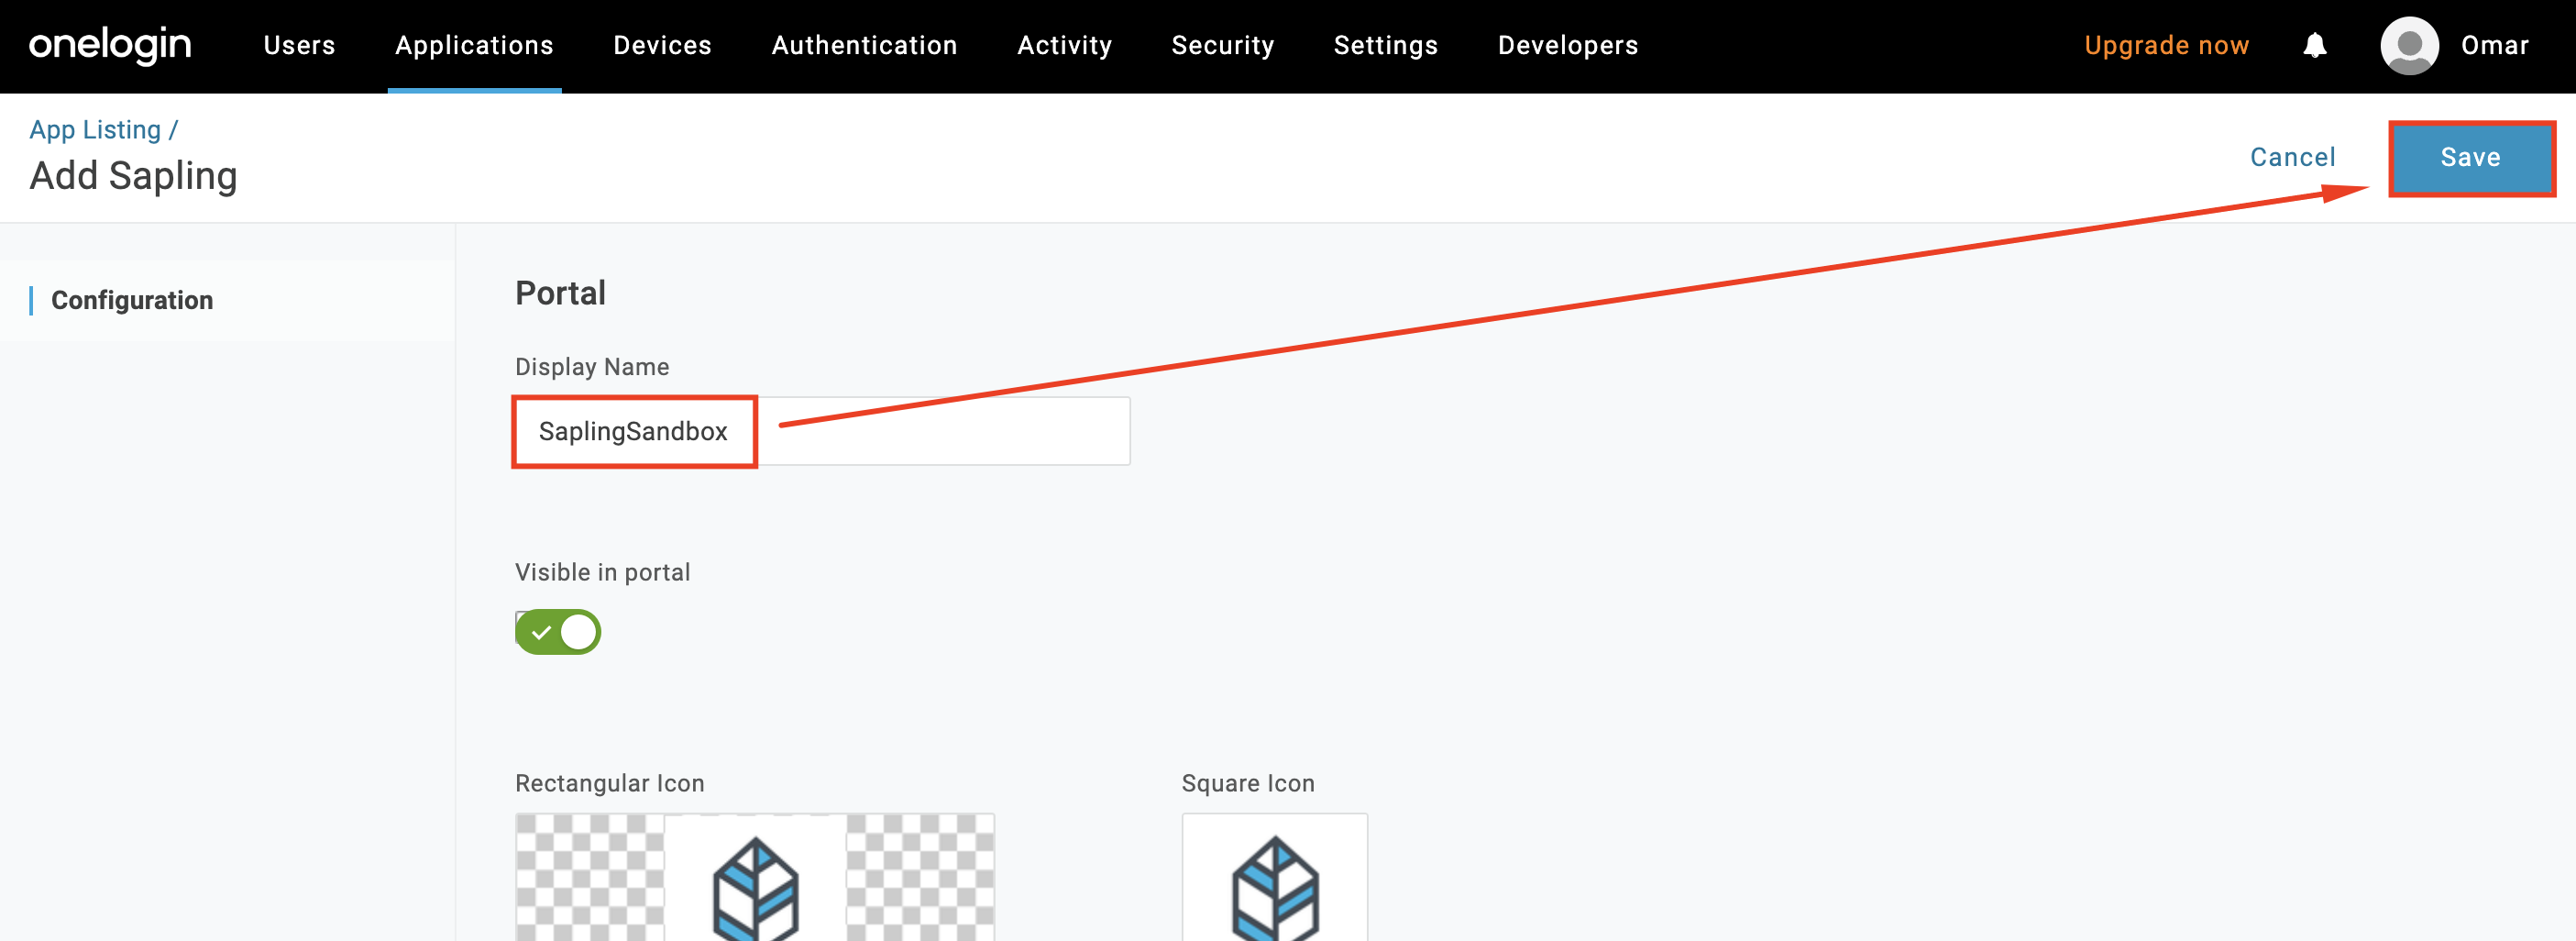The width and height of the screenshot is (2576, 941).
Task: Expand the Security menu
Action: pyautogui.click(x=1222, y=45)
